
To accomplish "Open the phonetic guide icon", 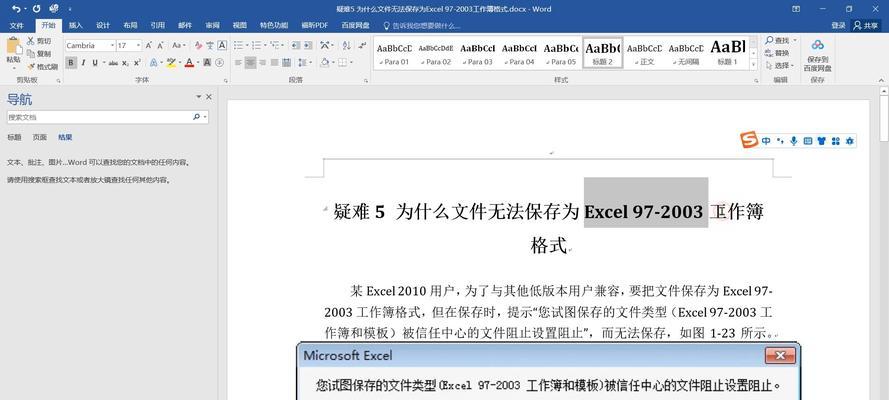I will coord(210,45).
